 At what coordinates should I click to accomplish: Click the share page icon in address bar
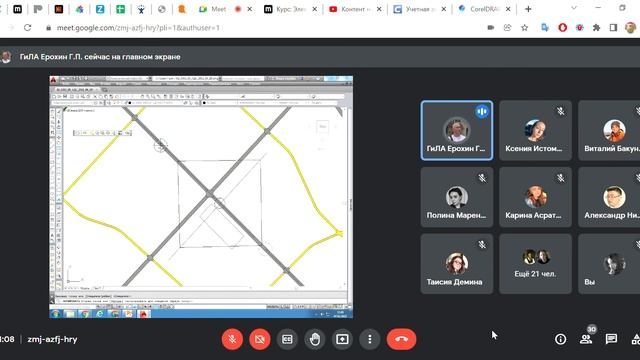tap(507, 28)
